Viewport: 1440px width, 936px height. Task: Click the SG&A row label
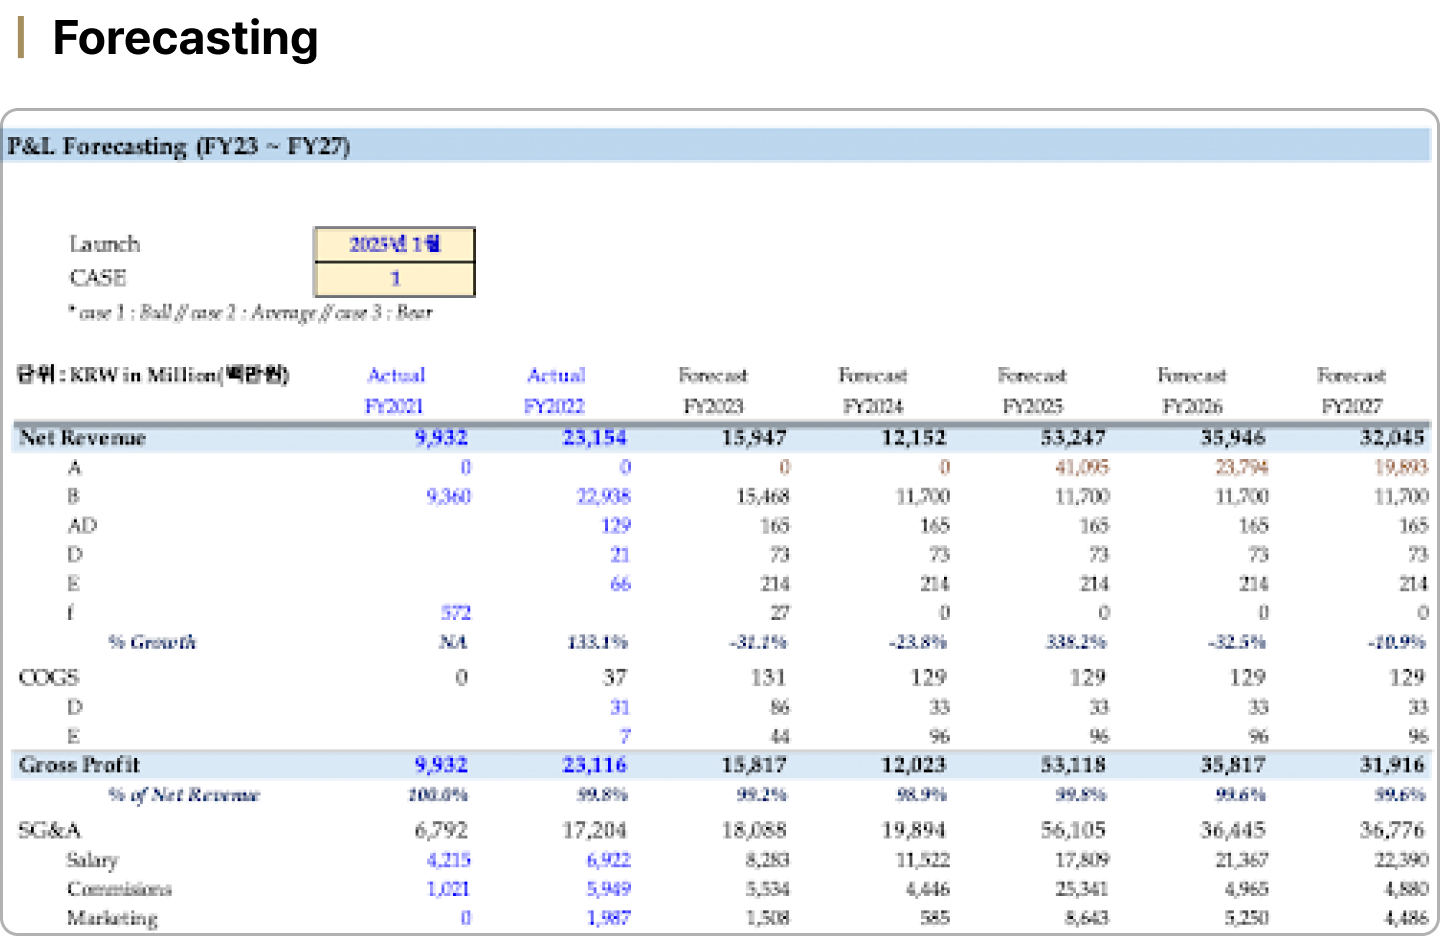(x=50, y=830)
